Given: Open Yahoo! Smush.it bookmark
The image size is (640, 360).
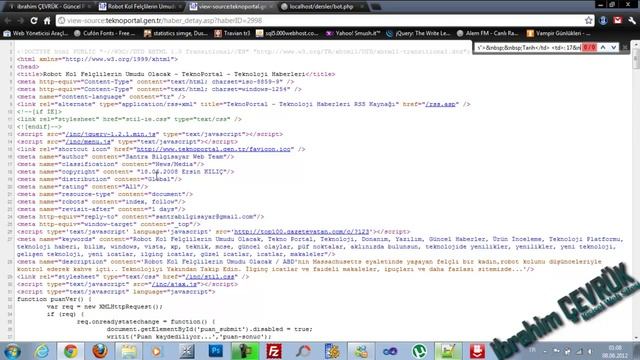Looking at the screenshot, I should [x=353, y=33].
